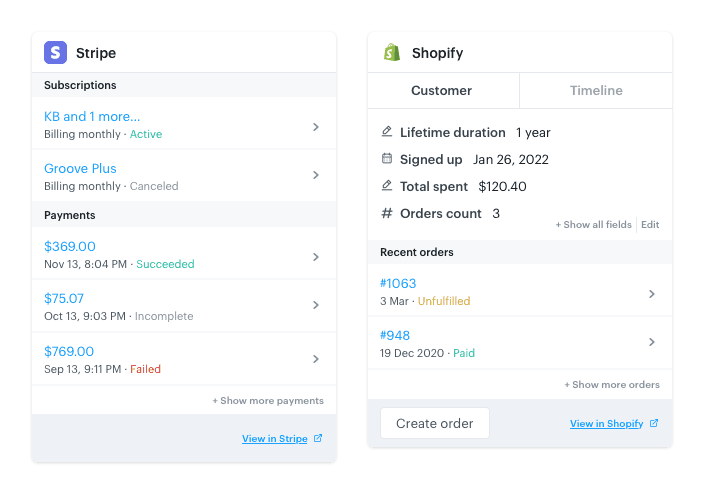Image resolution: width=705 pixels, height=494 pixels.
Task: Click pencil icon beside Lifetime duration
Action: click(387, 132)
